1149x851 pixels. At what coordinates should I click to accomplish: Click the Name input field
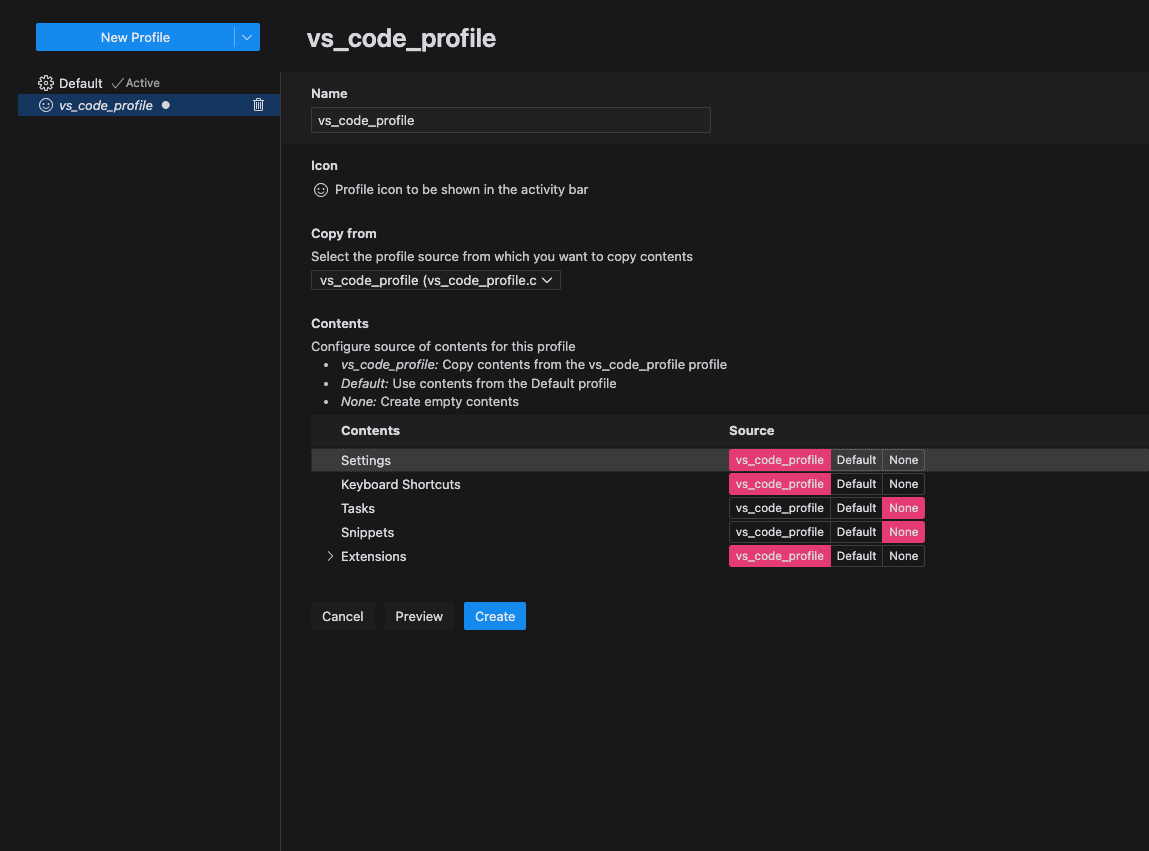(510, 120)
